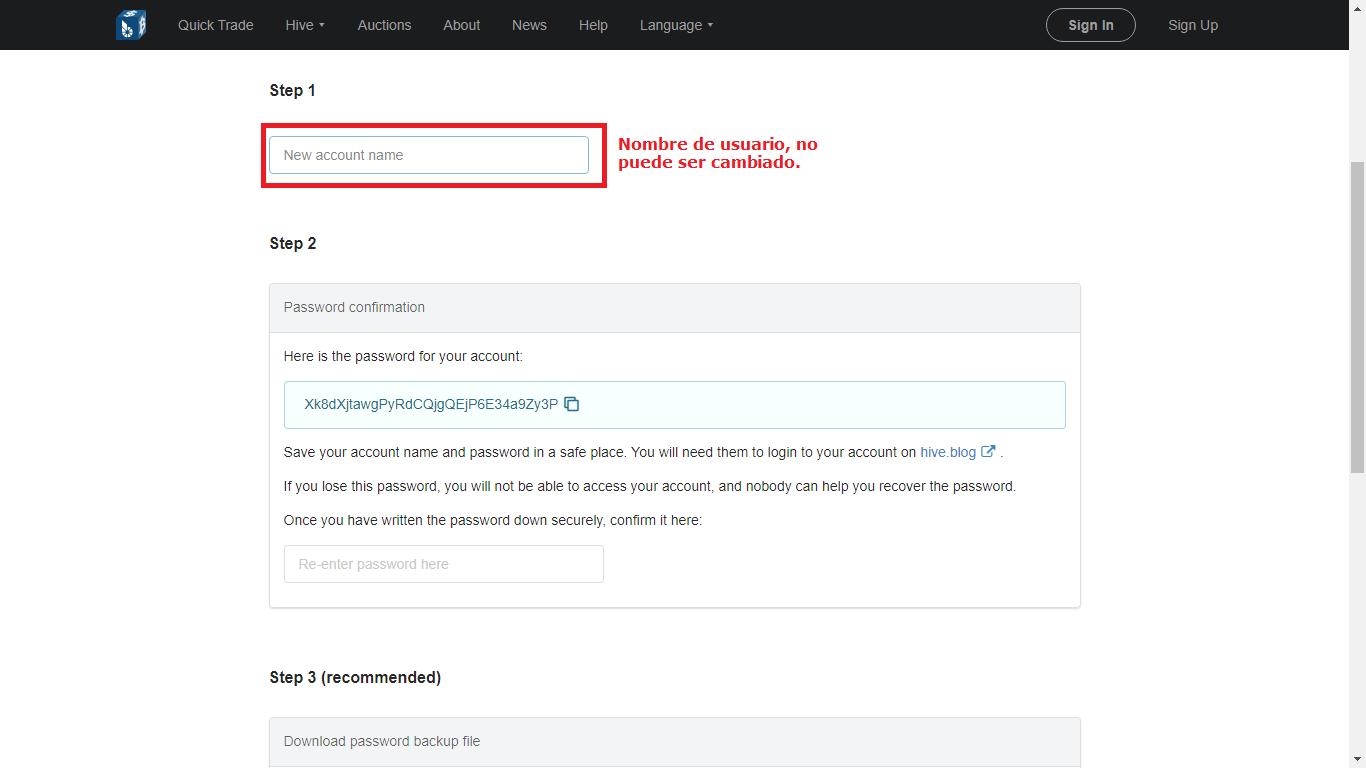Click the BlockTrades cube logo
This screenshot has width=1366, height=768.
point(131,24)
